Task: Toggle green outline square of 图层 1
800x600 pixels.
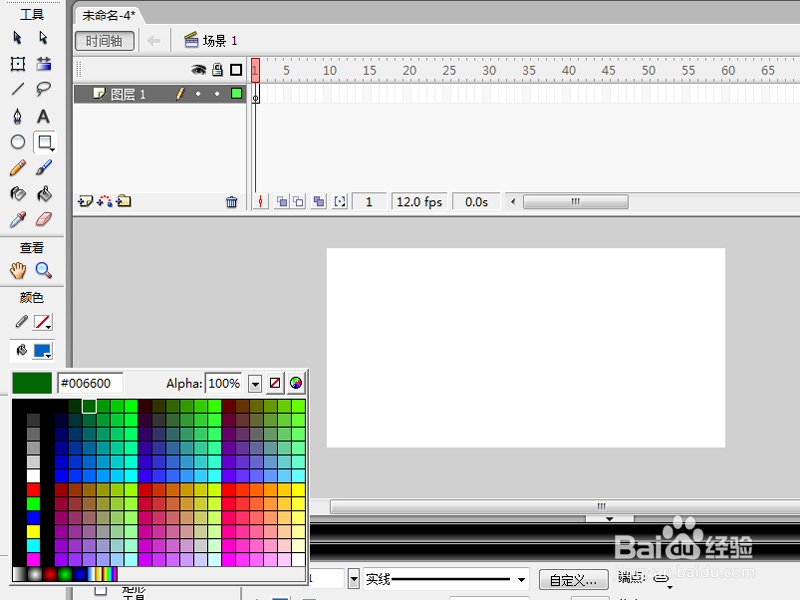Action: (x=236, y=93)
